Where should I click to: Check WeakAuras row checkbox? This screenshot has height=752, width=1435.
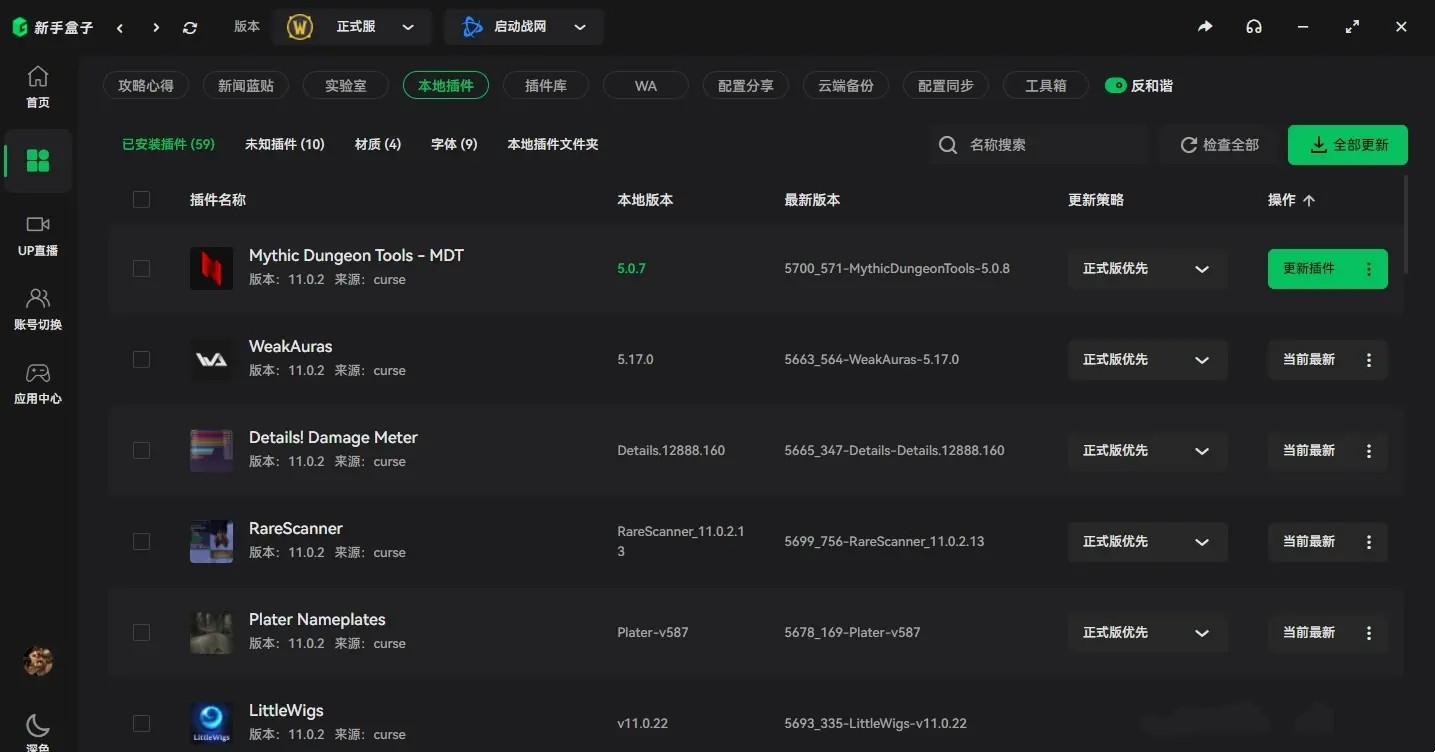(x=141, y=359)
